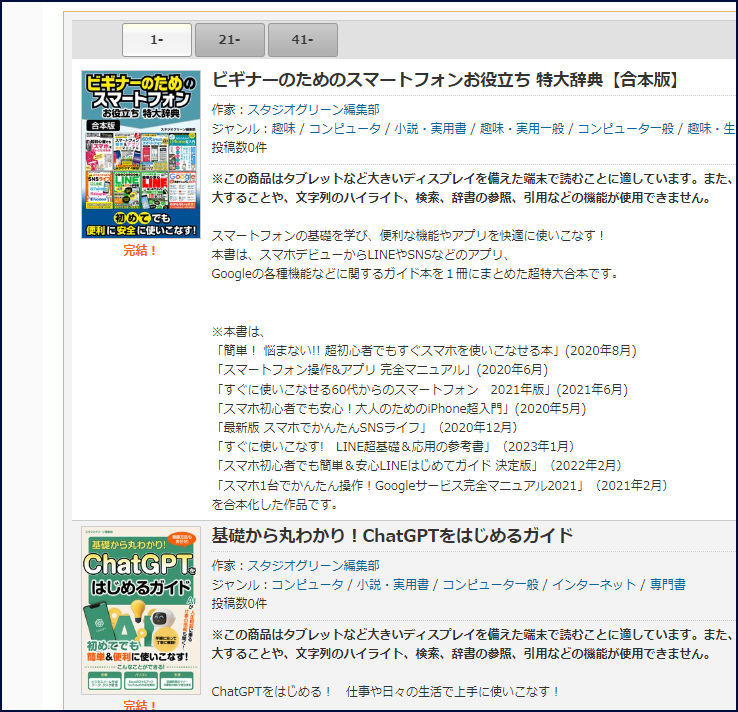Click コンピュータ genre of the ChatGPT guide
Screen dimensions: 738x712
pyautogui.click(x=307, y=584)
